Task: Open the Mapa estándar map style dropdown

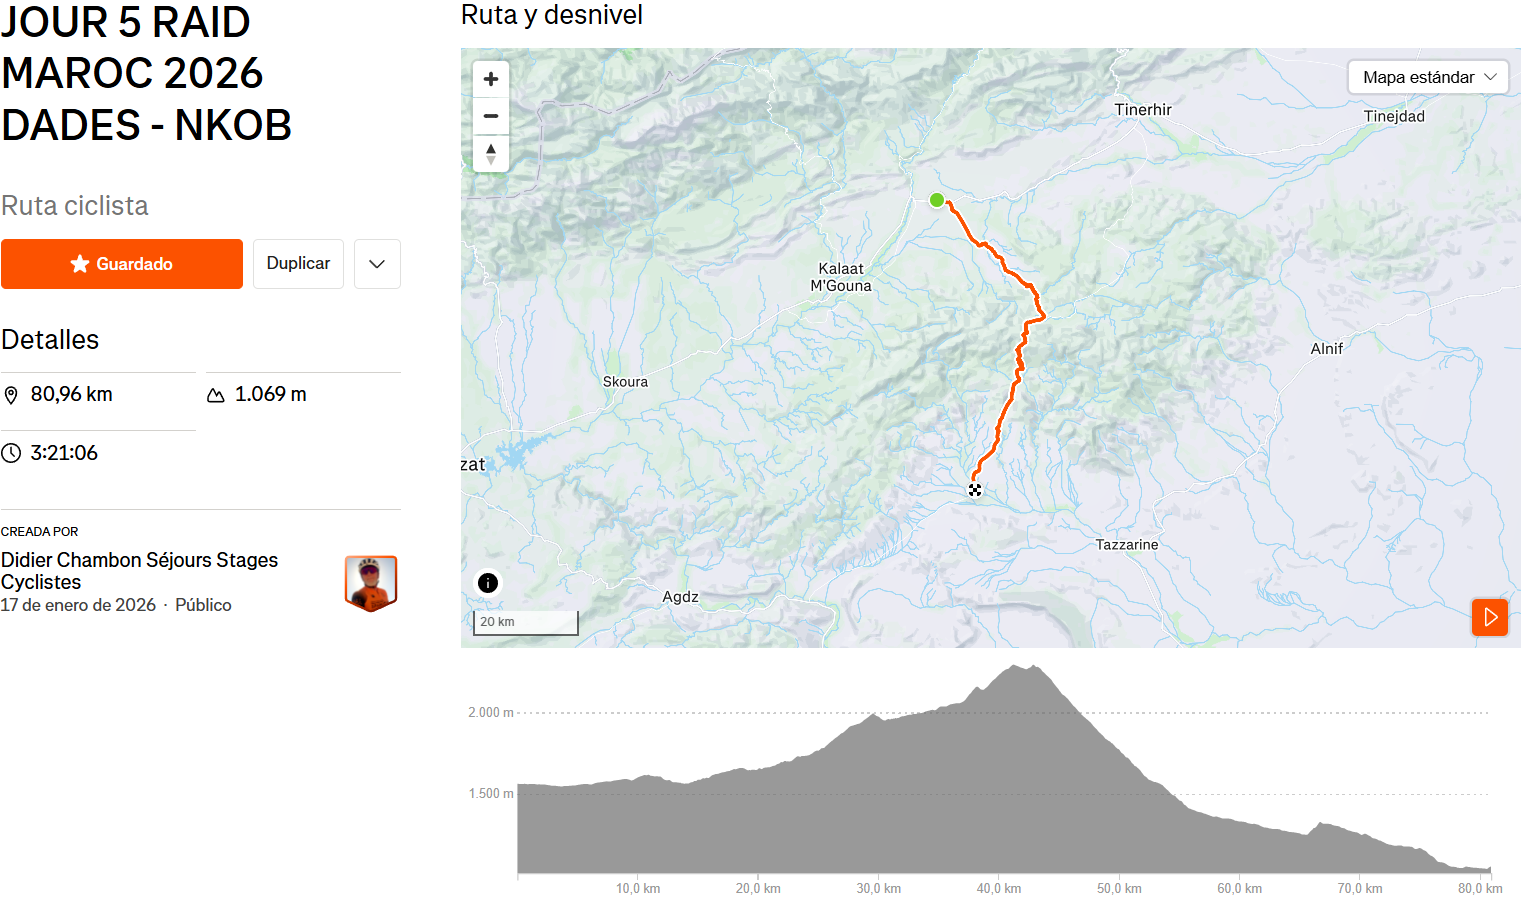Action: point(1427,77)
